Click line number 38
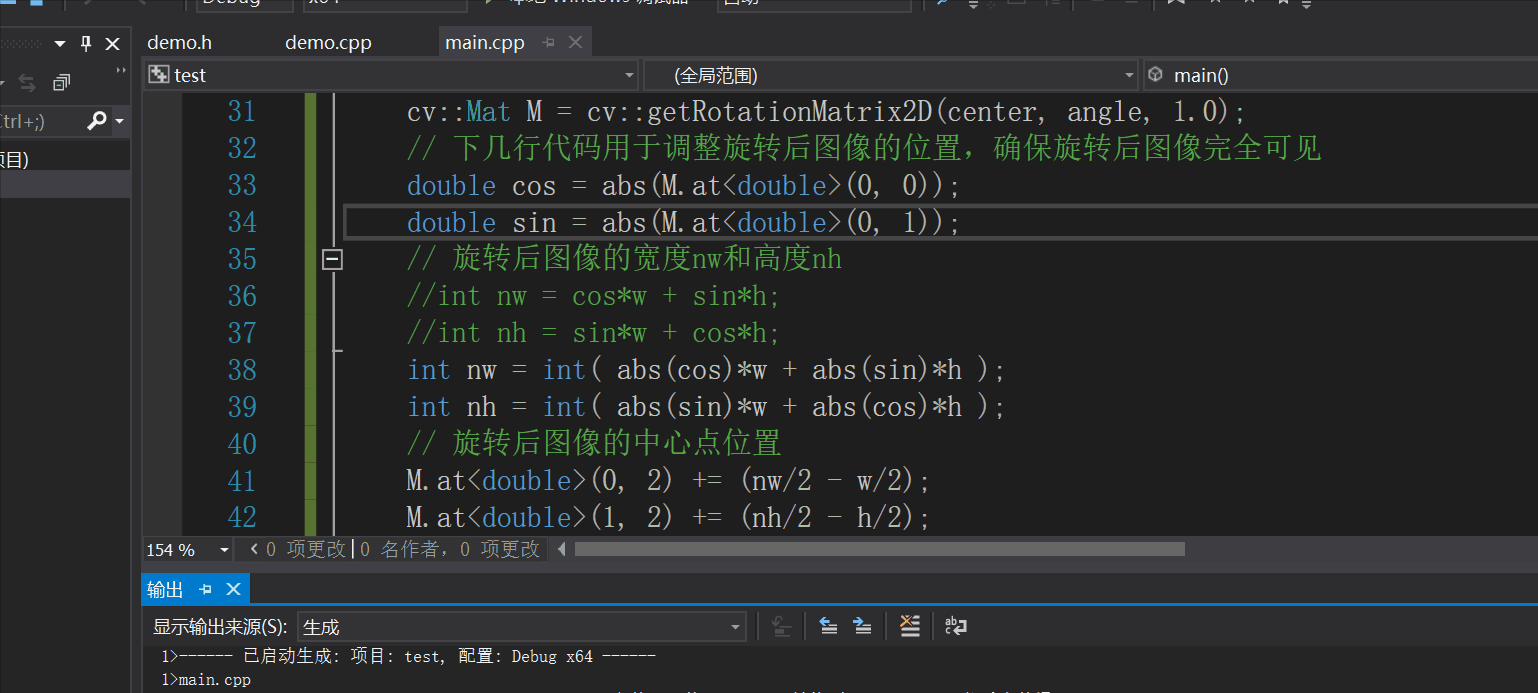This screenshot has height=693, width=1538. pyautogui.click(x=241, y=370)
